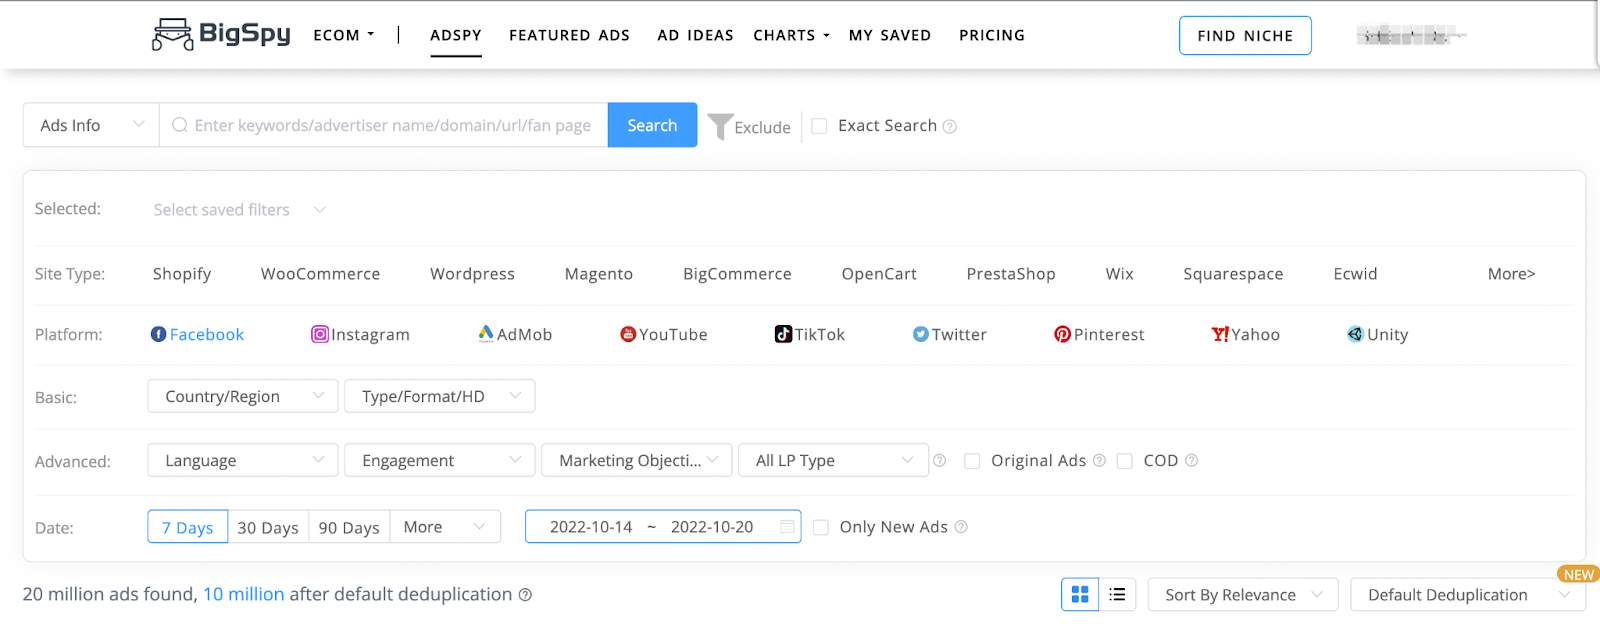Open the Type/Format/HD dropdown
The image size is (1600, 638).
(x=440, y=396)
